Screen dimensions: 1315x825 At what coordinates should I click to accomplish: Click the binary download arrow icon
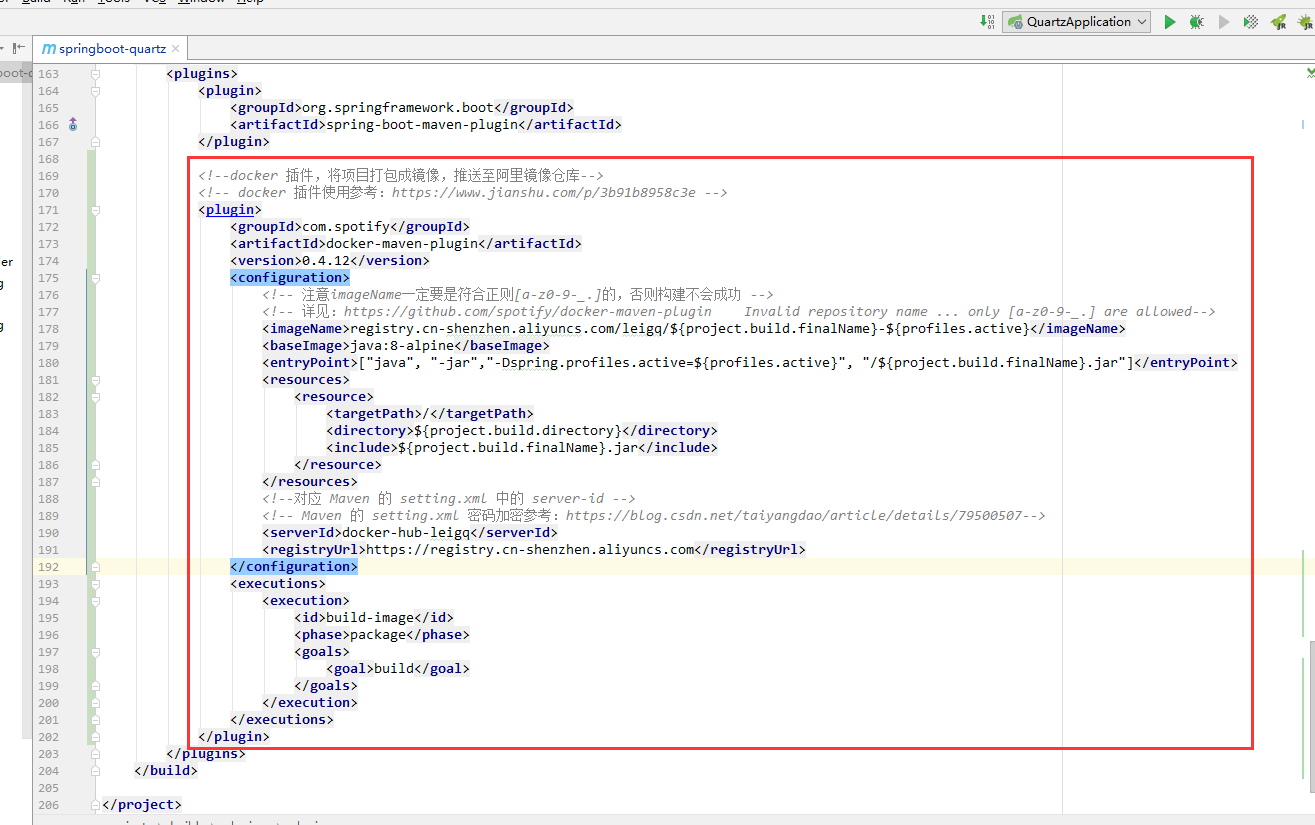click(987, 21)
